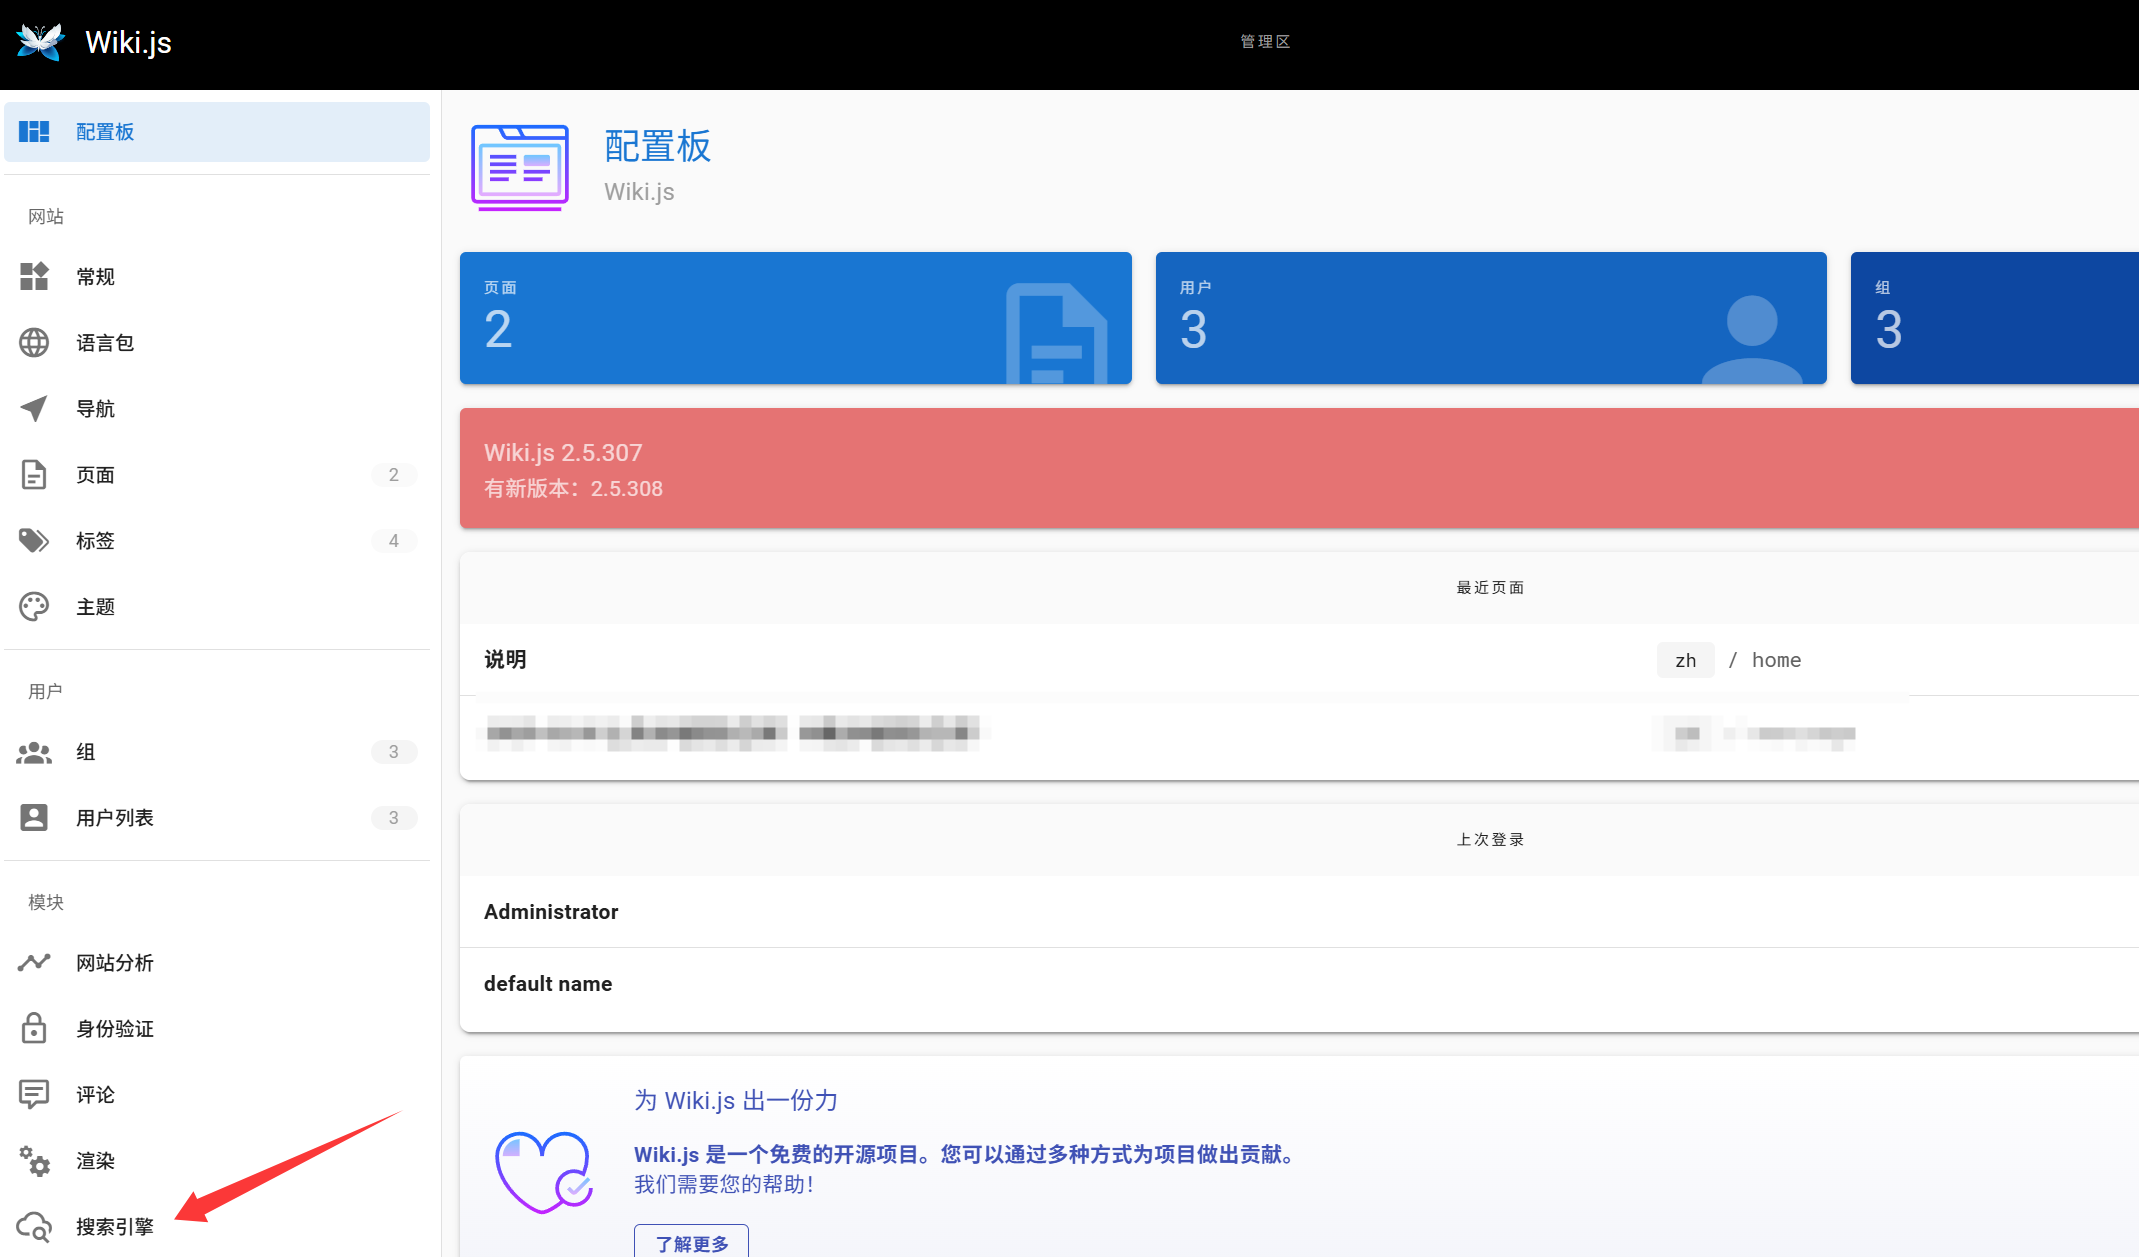
Task: Click the zh locale chip
Action: point(1686,660)
